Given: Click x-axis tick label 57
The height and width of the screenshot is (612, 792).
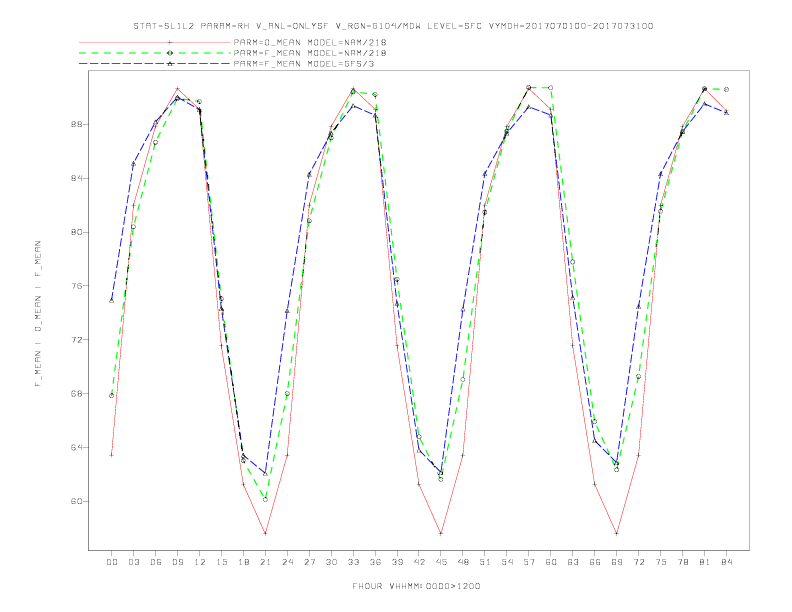Looking at the screenshot, I should pos(529,562).
